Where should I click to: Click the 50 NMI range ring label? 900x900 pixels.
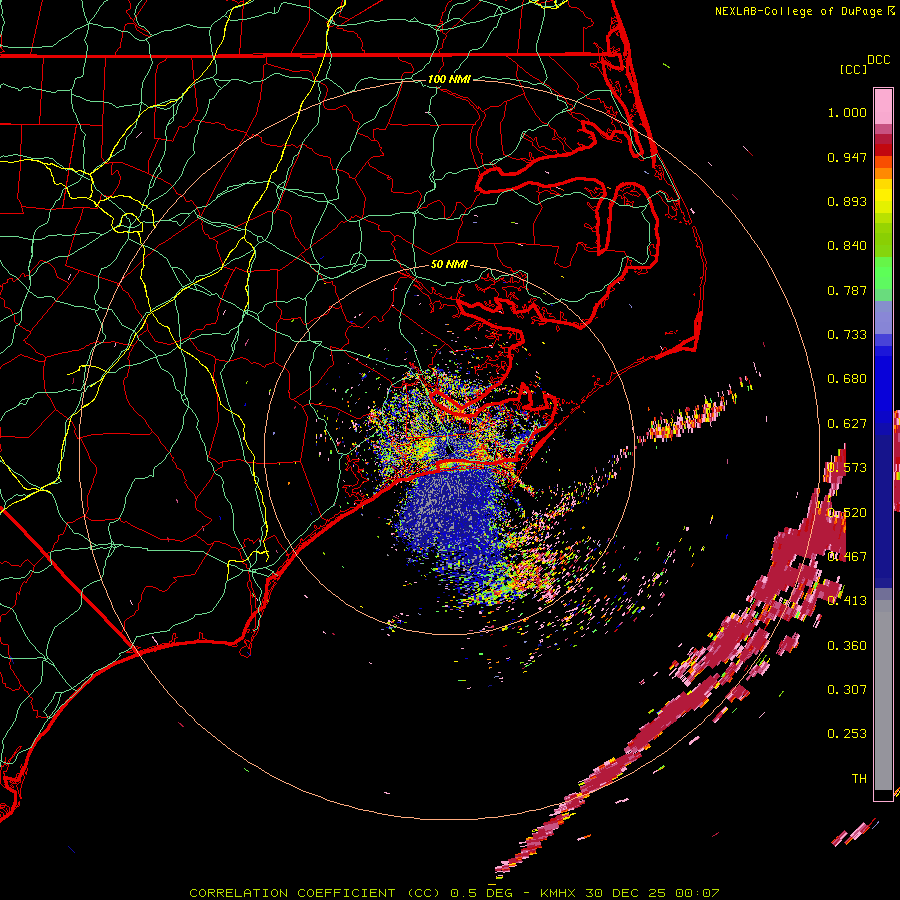pos(449,265)
